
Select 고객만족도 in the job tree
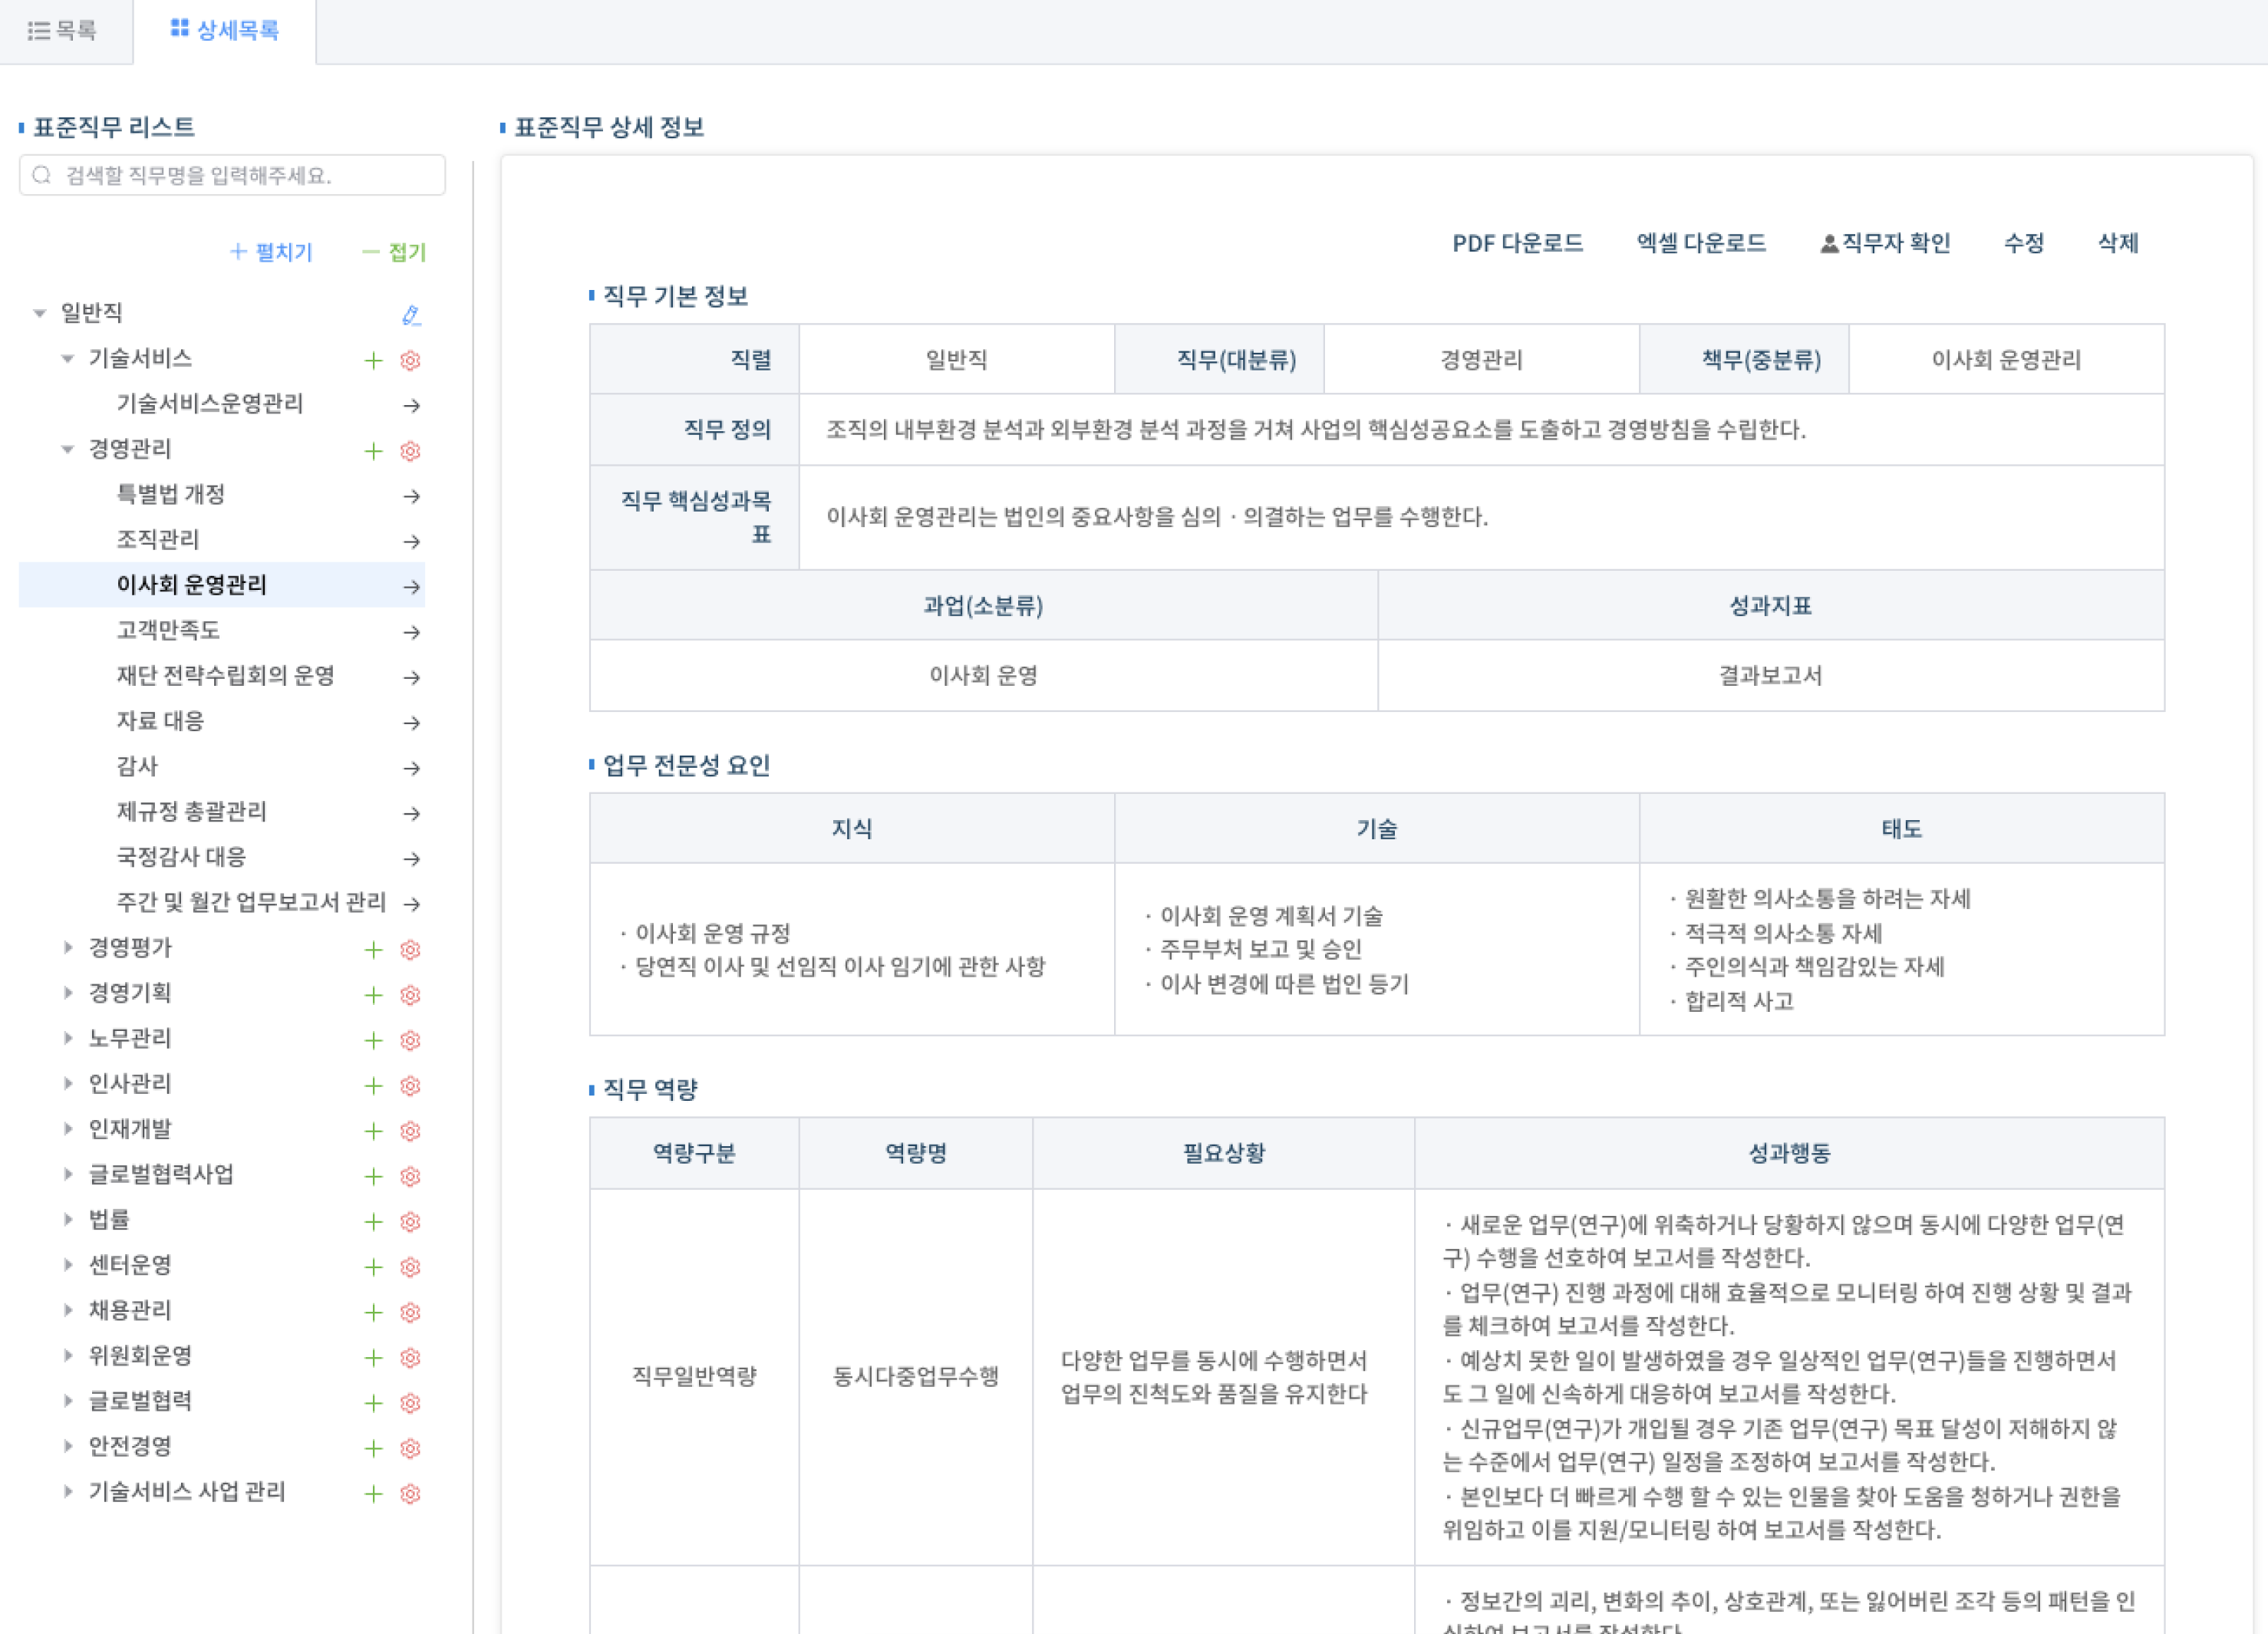[168, 630]
